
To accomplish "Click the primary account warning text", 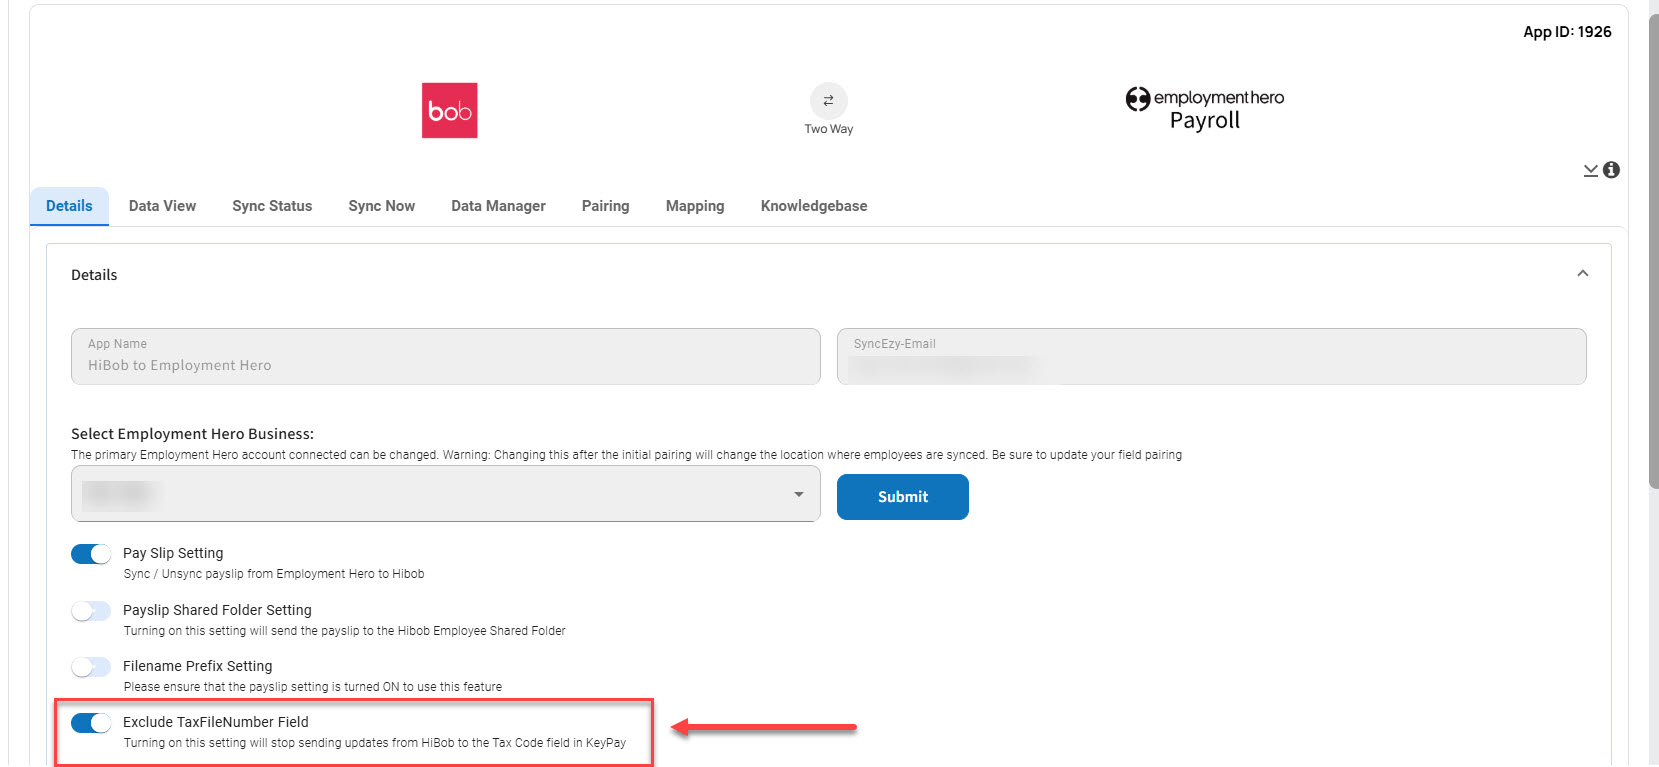I will (x=626, y=455).
